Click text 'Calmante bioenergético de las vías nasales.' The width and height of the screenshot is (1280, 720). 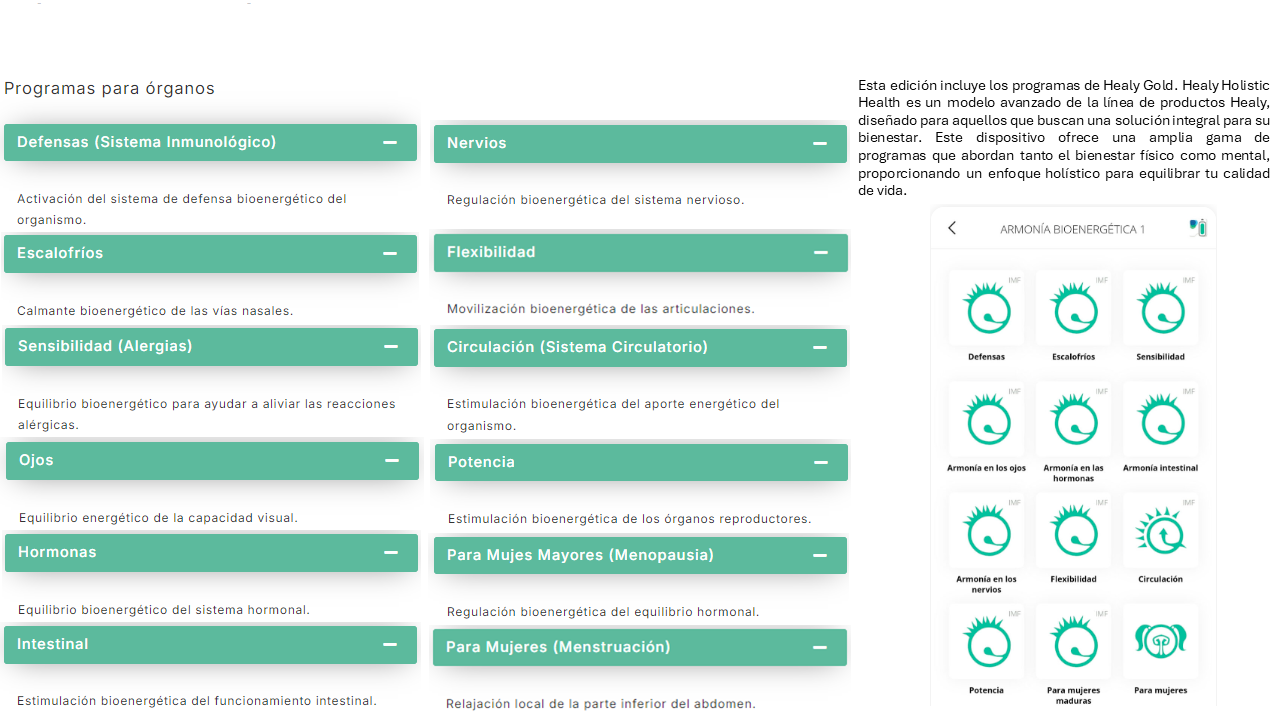pos(155,311)
